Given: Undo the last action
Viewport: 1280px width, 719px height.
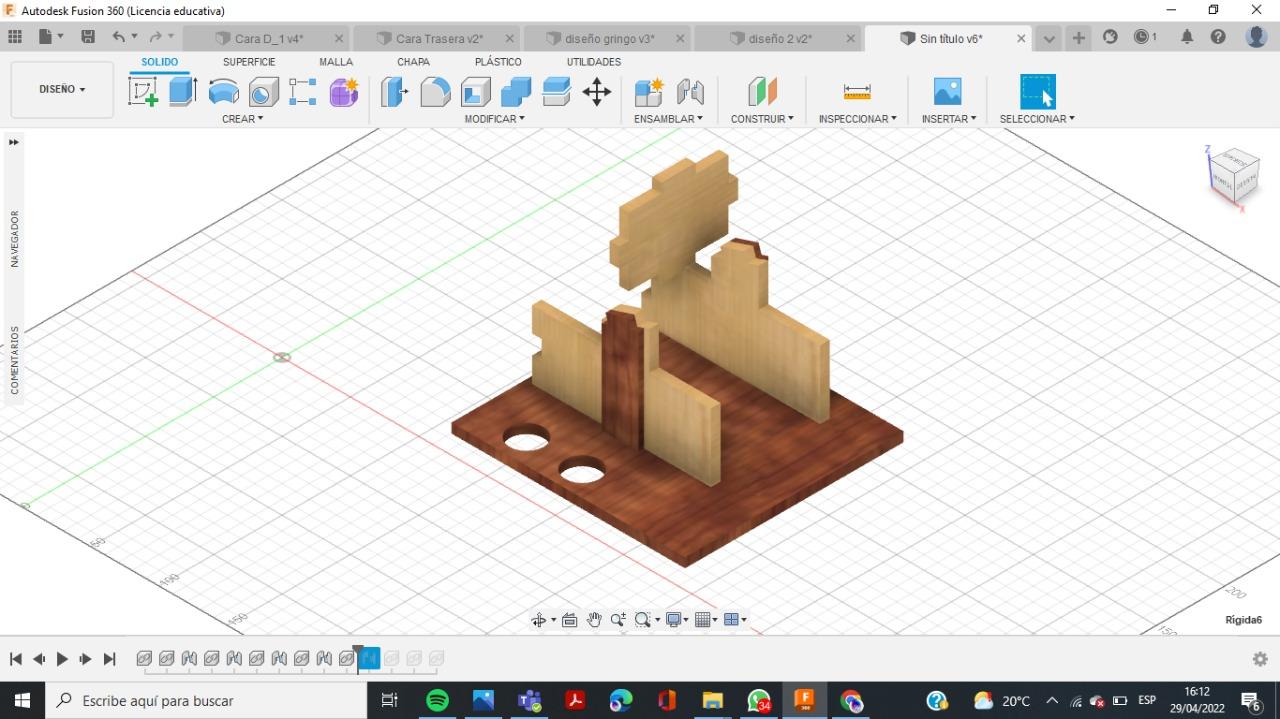Looking at the screenshot, I should tap(119, 37).
